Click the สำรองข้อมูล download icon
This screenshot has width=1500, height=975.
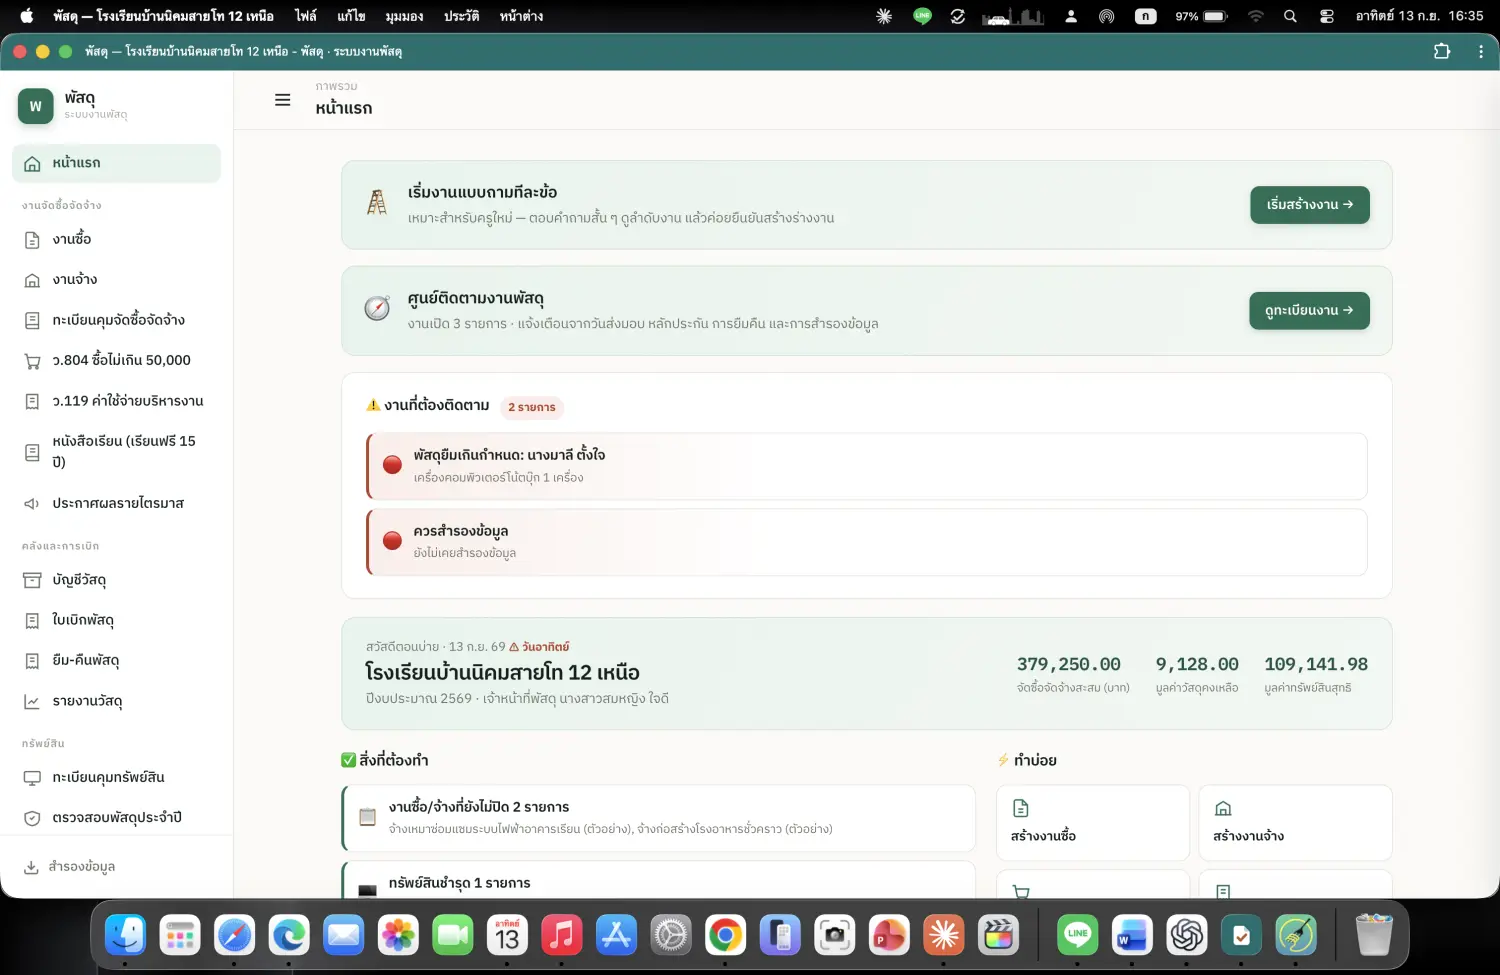[x=31, y=867]
